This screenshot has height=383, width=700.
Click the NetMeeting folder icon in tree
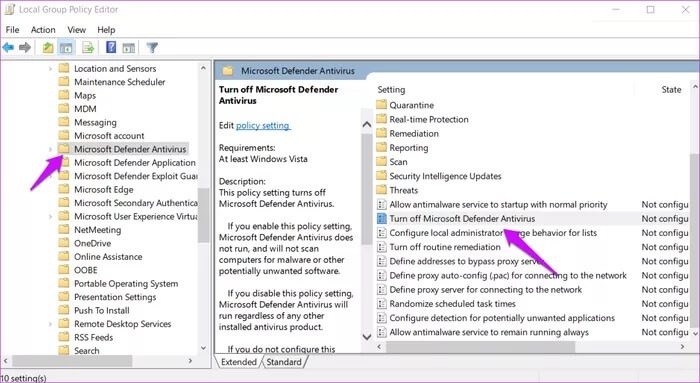pyautogui.click(x=64, y=229)
